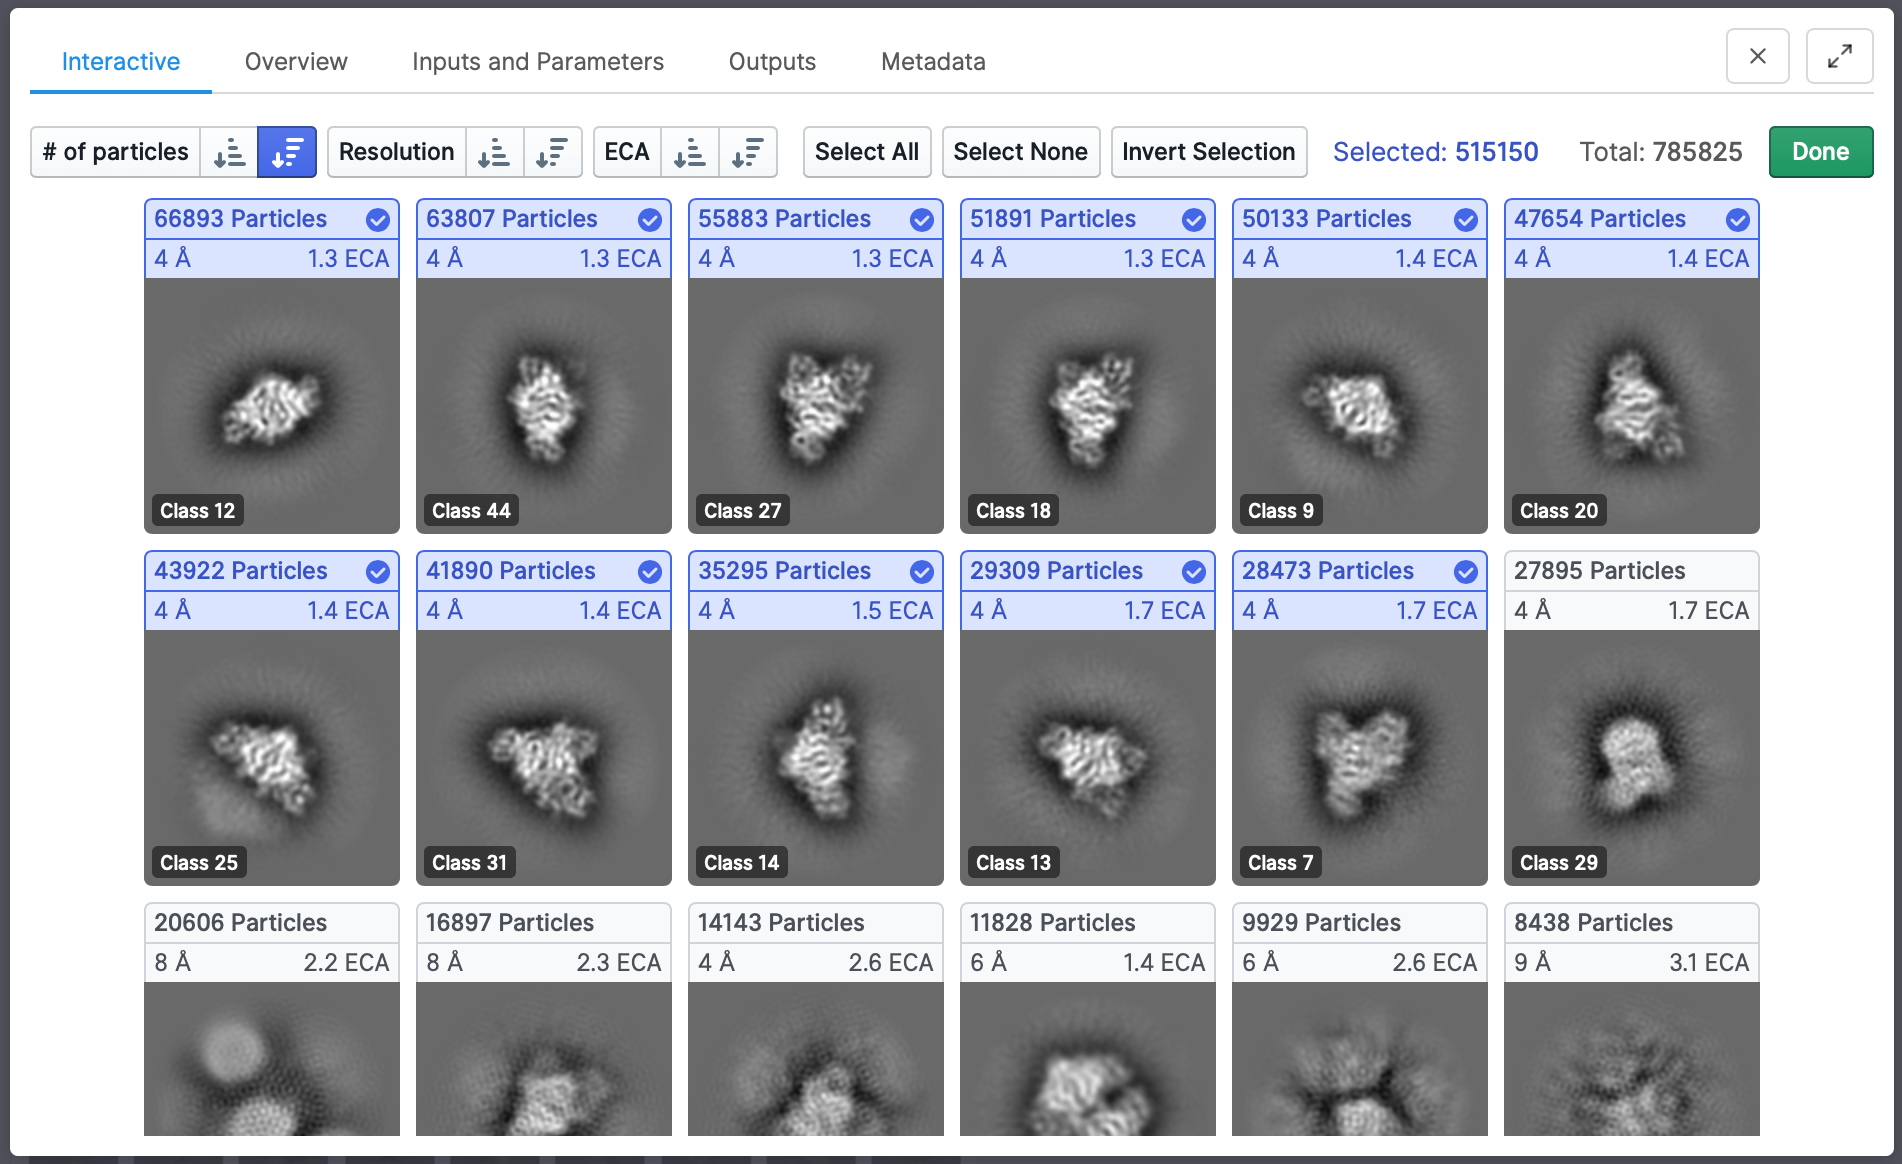Click the Selected: 515150 count
This screenshot has width=1902, height=1164.
(1435, 152)
